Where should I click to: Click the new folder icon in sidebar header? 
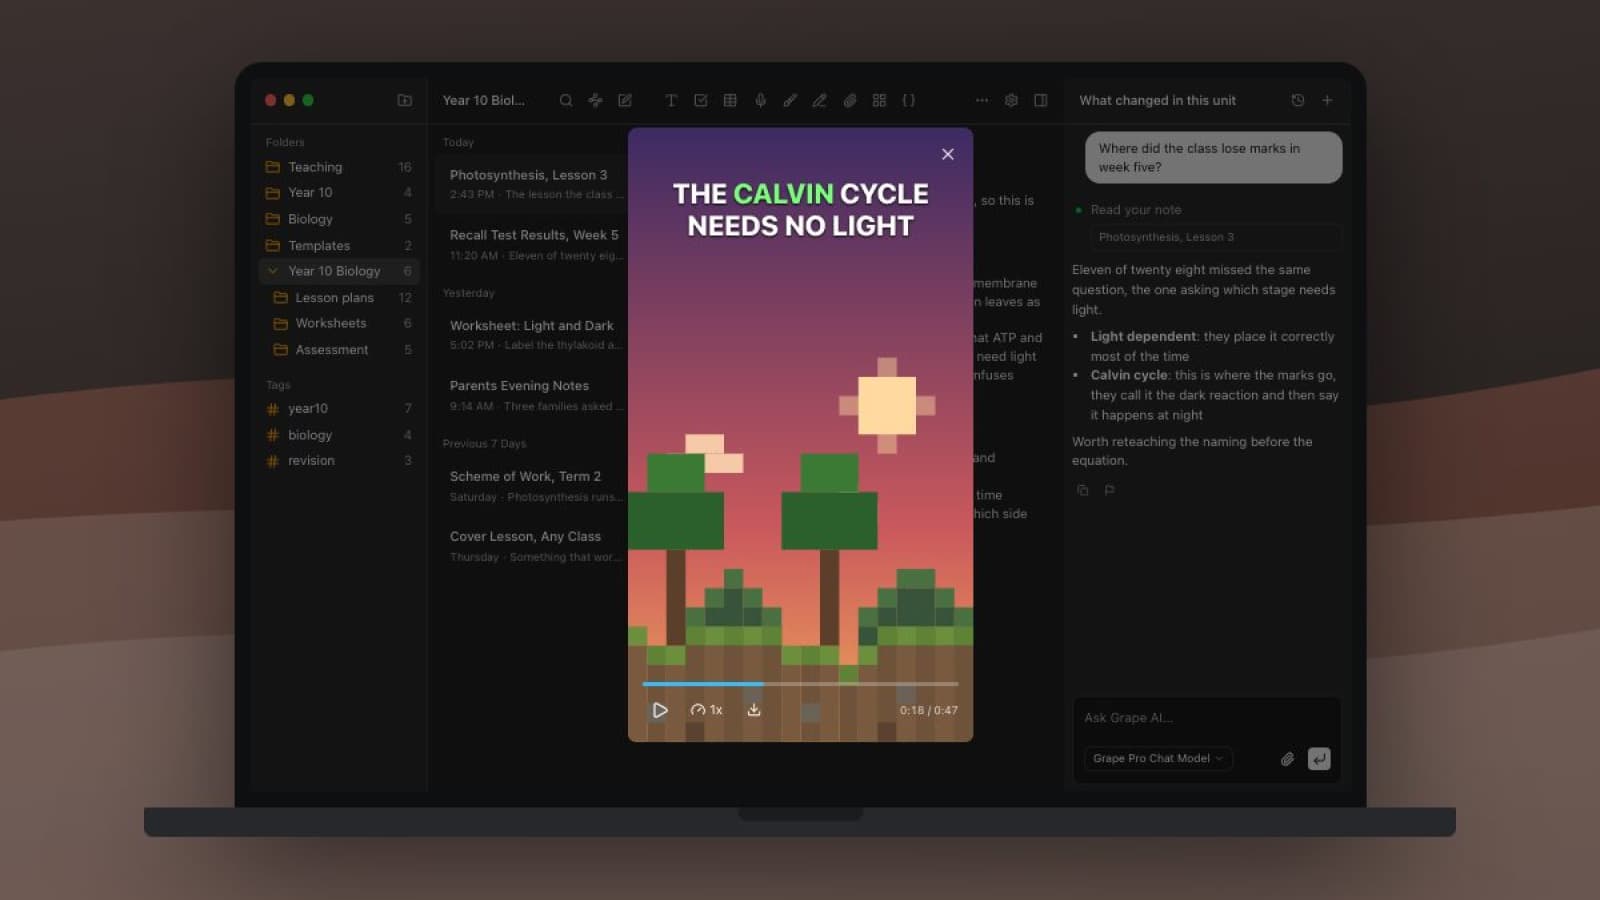coord(405,100)
